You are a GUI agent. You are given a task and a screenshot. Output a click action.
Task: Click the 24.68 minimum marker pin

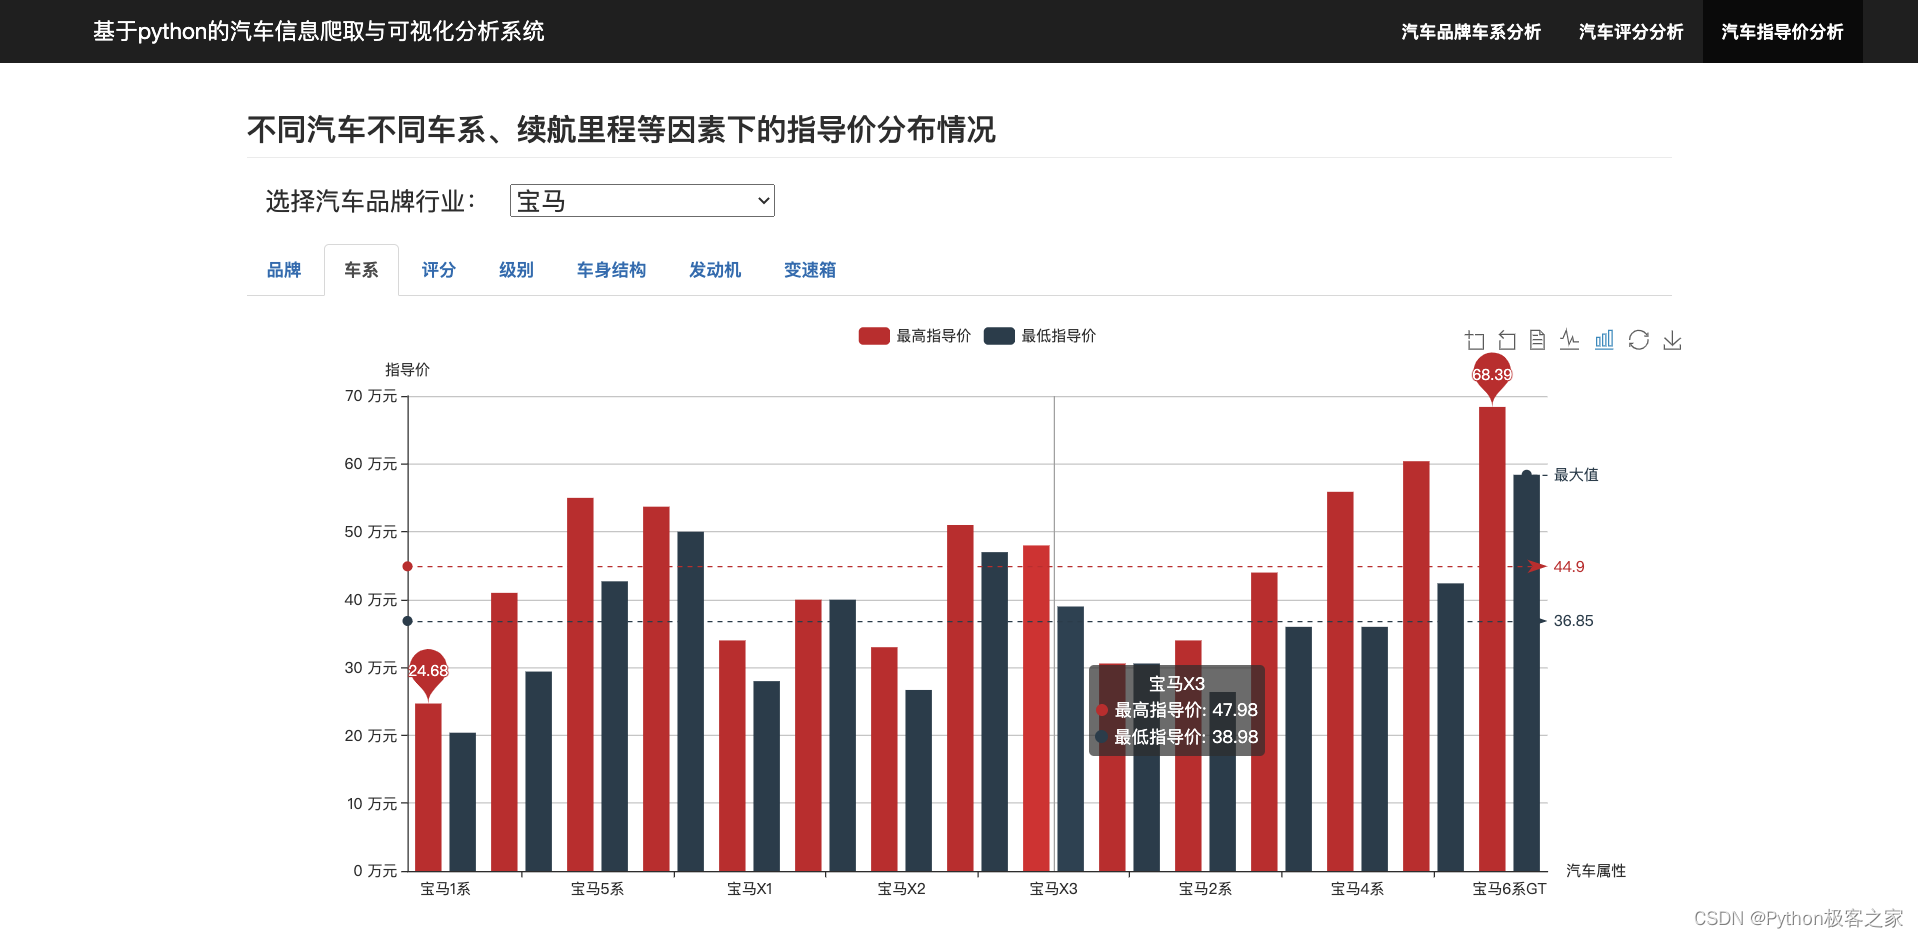tap(428, 672)
